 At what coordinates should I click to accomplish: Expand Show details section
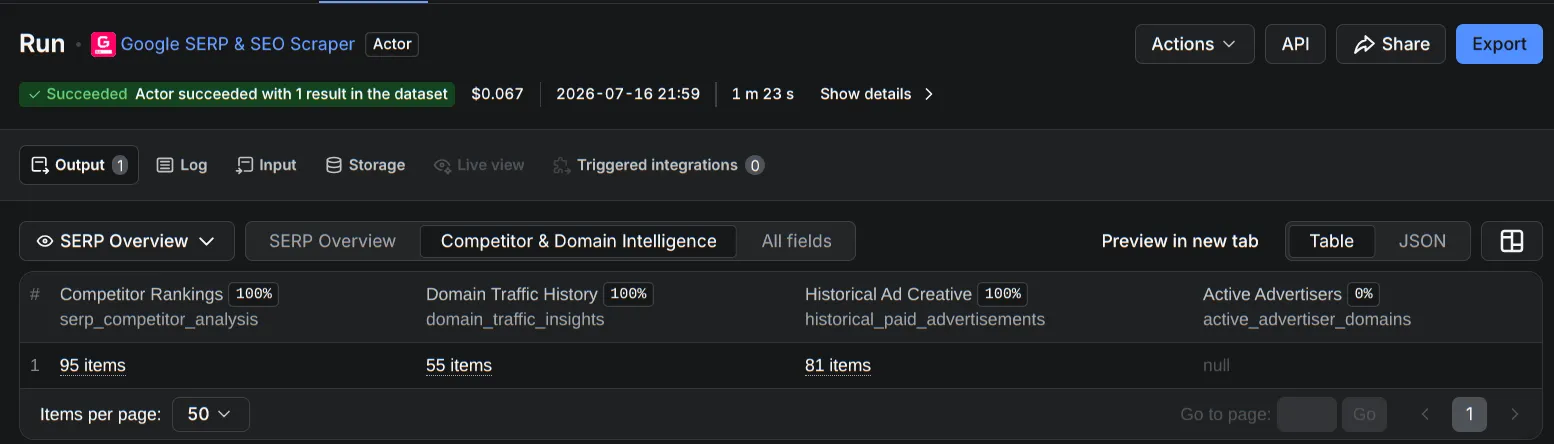tap(877, 94)
